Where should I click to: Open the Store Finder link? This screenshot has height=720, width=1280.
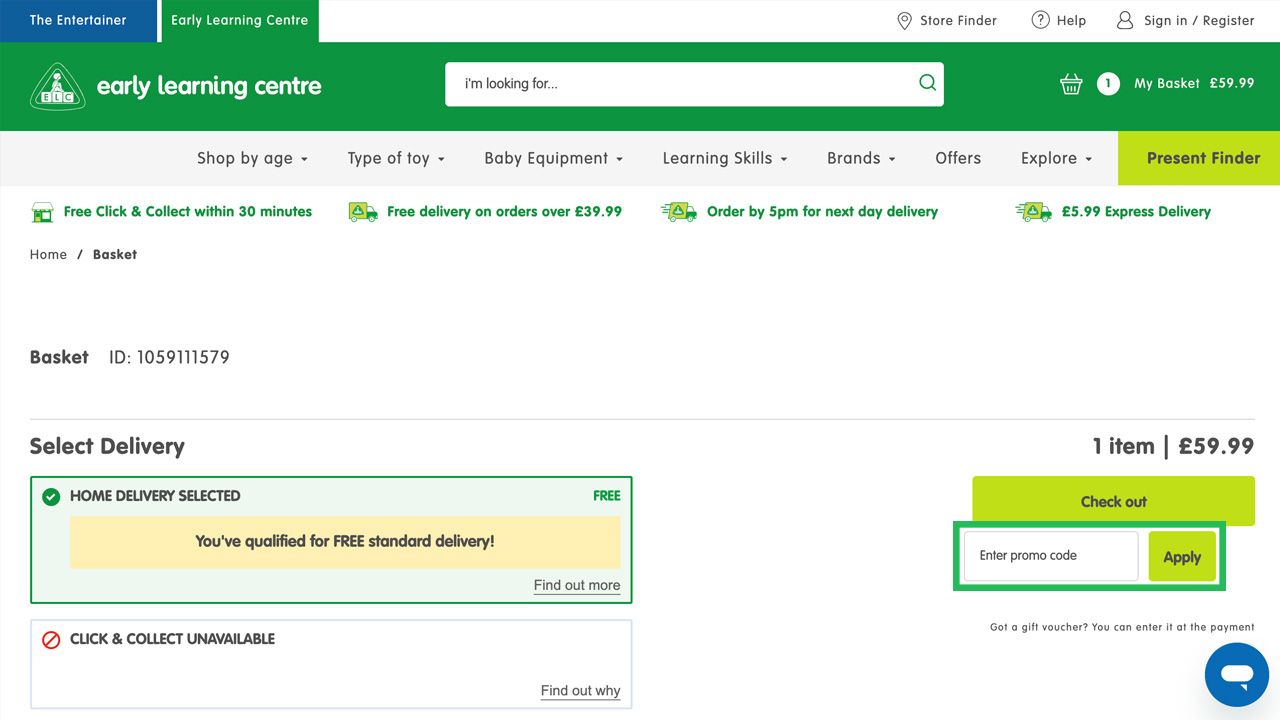(958, 20)
